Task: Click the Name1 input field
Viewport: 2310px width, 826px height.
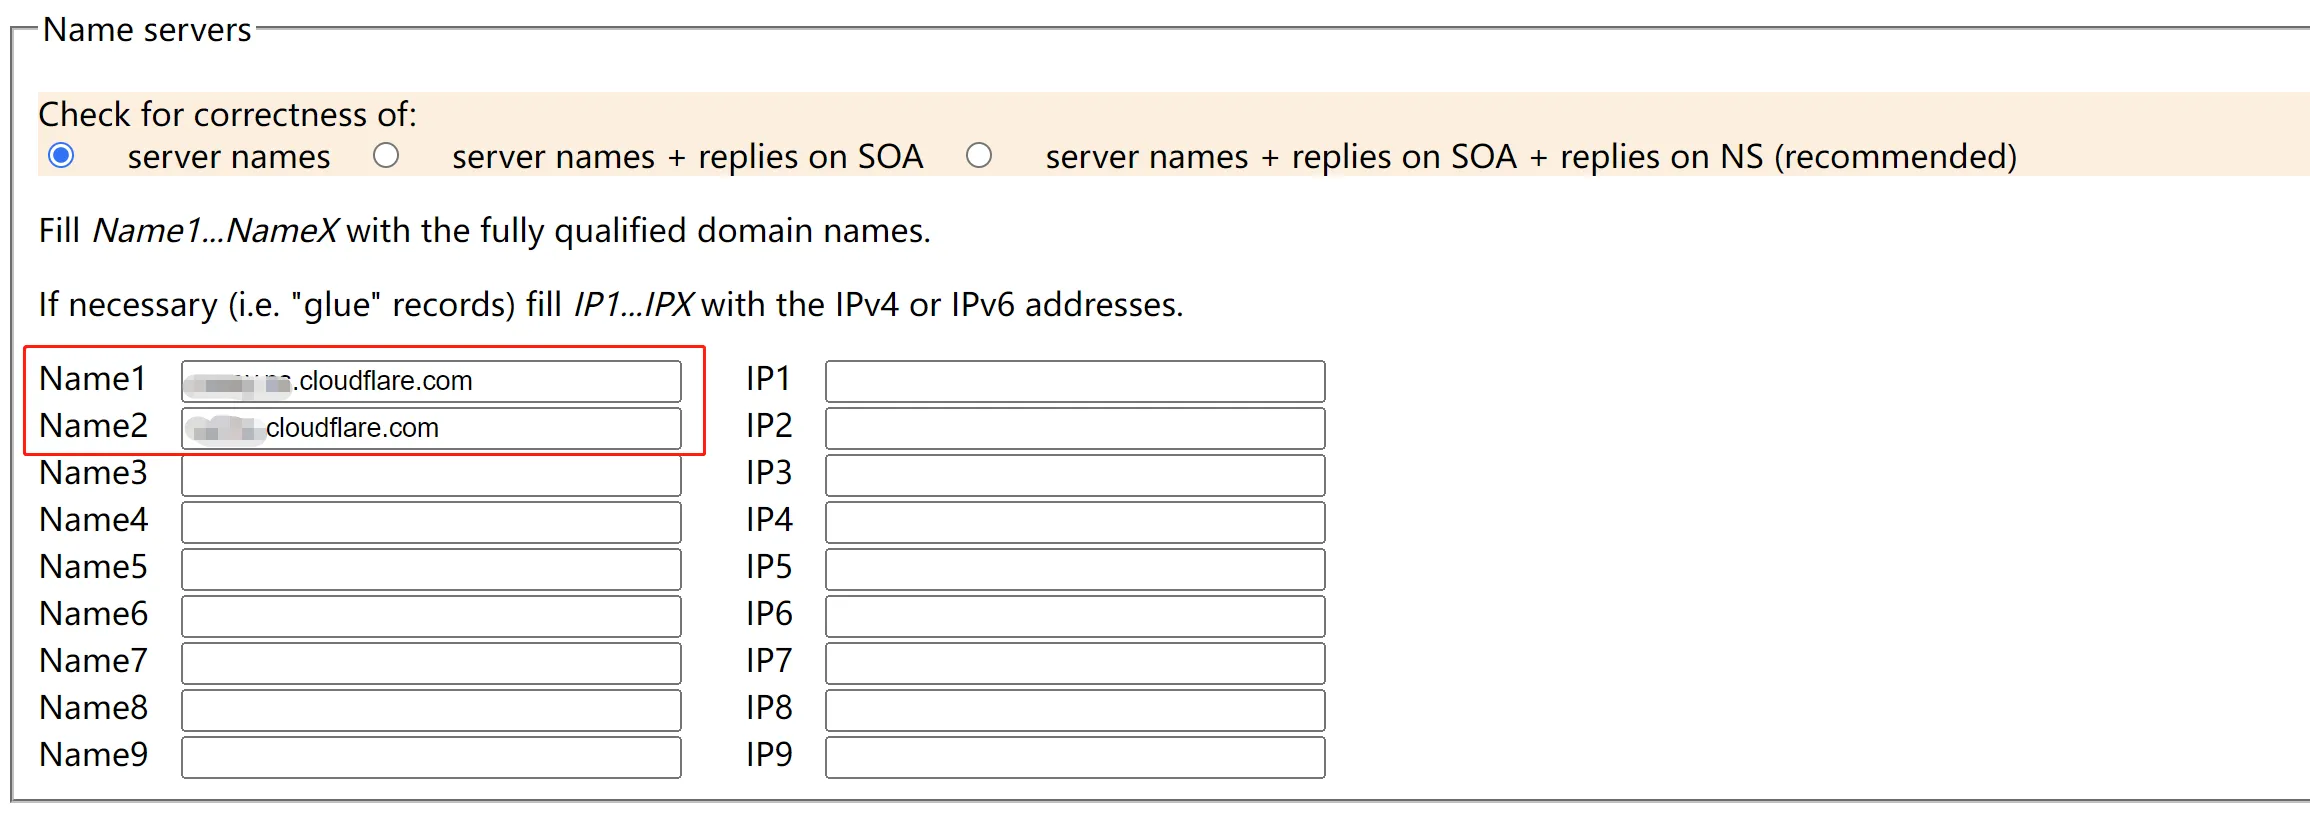Action: tap(431, 381)
